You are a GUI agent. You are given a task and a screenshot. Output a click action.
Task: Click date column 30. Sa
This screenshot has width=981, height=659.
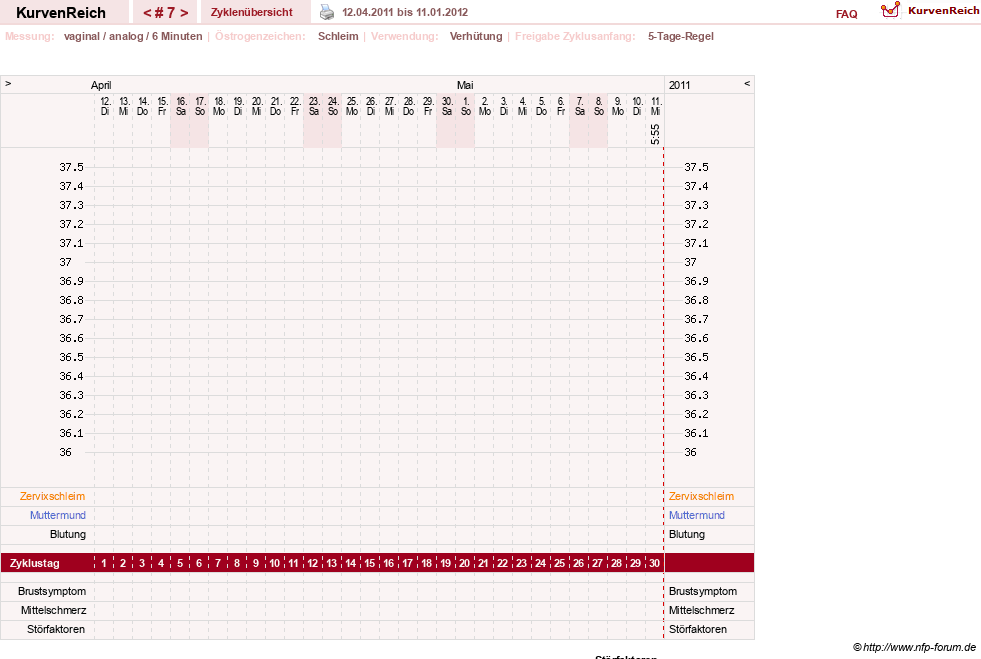447,106
